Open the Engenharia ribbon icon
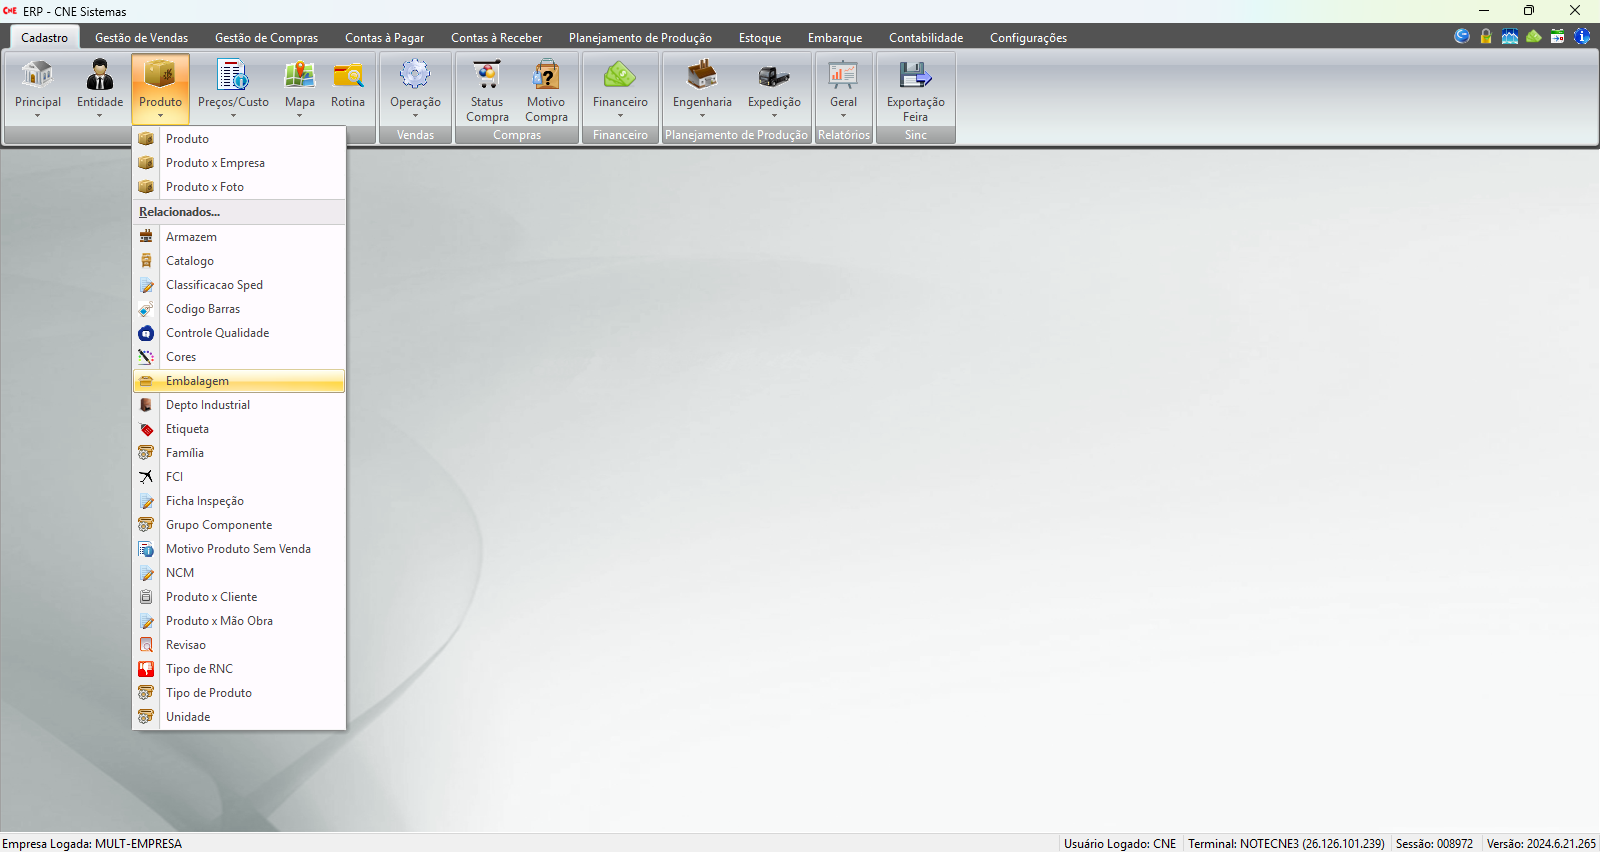Screen dimensions: 1600x852 point(702,76)
